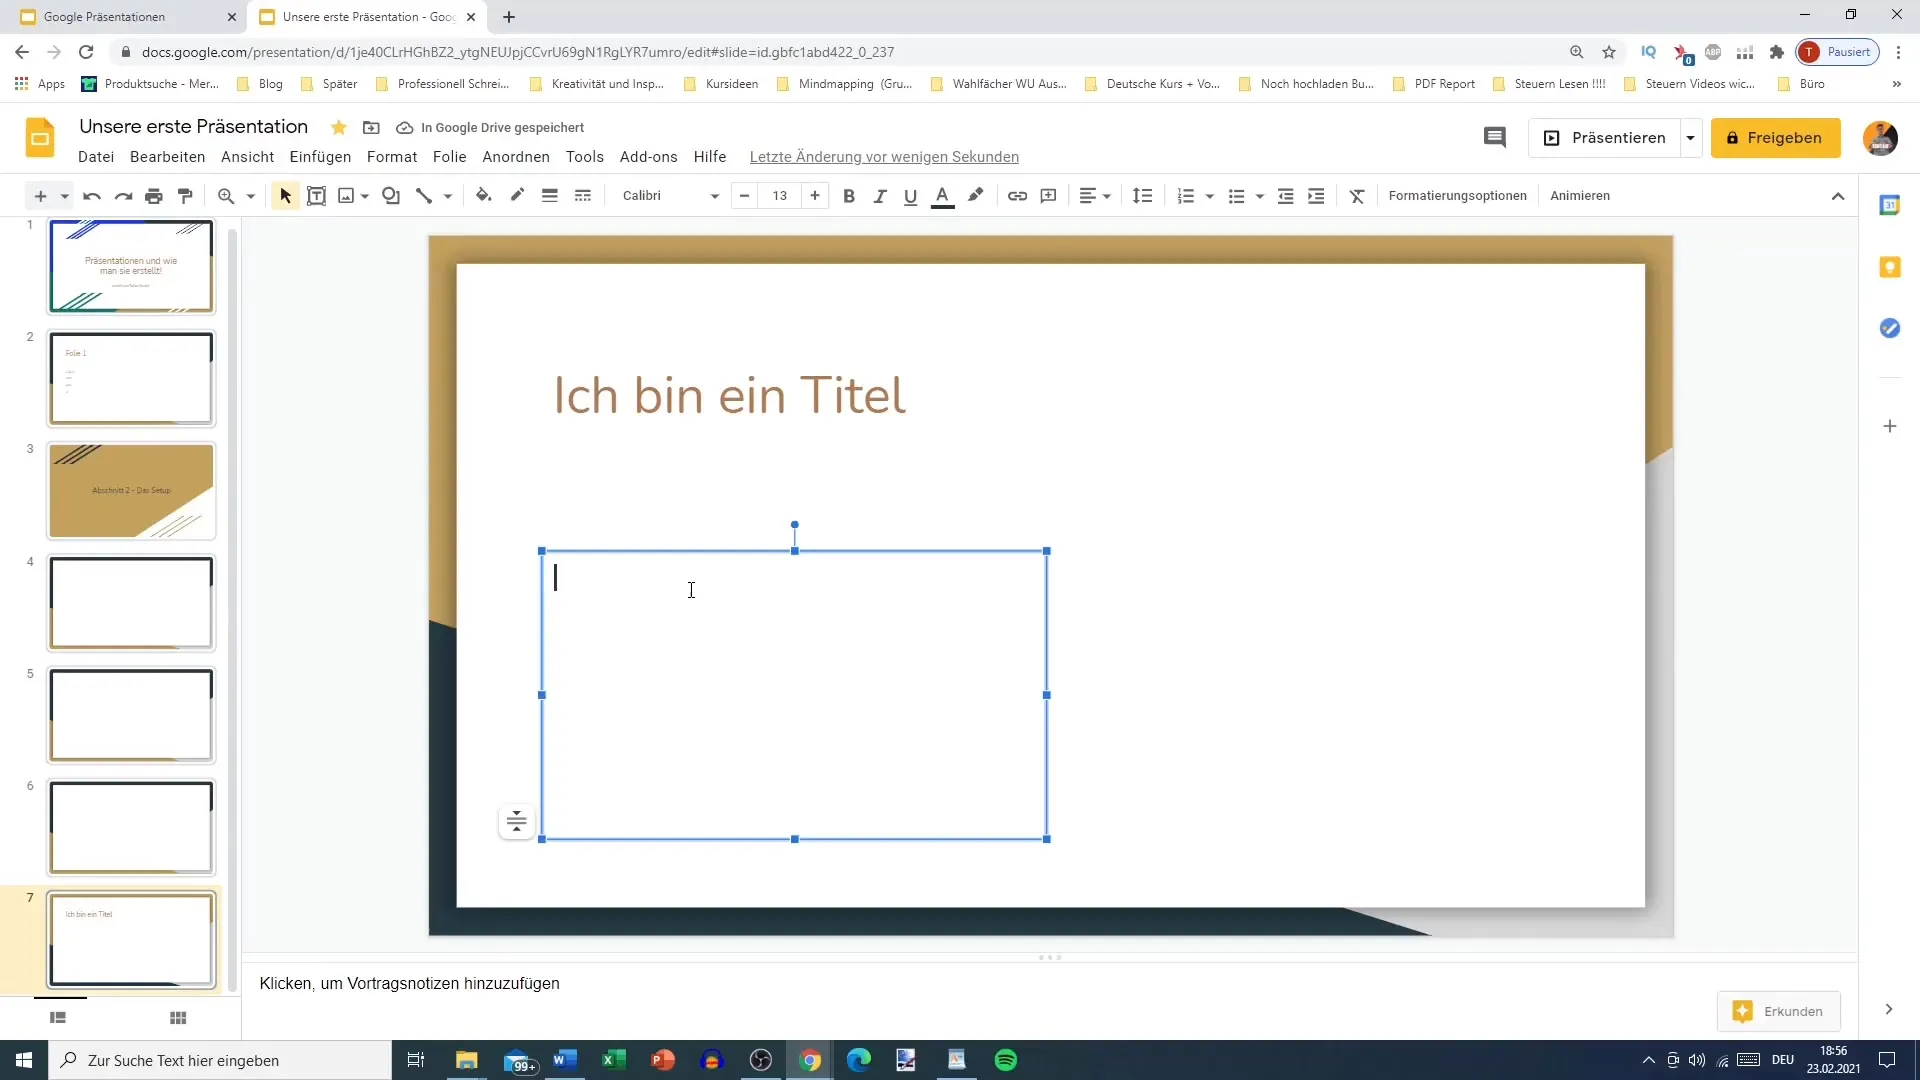The height and width of the screenshot is (1080, 1920).
Task: Collapse the toolbar menus with chevron
Action: point(1837,196)
